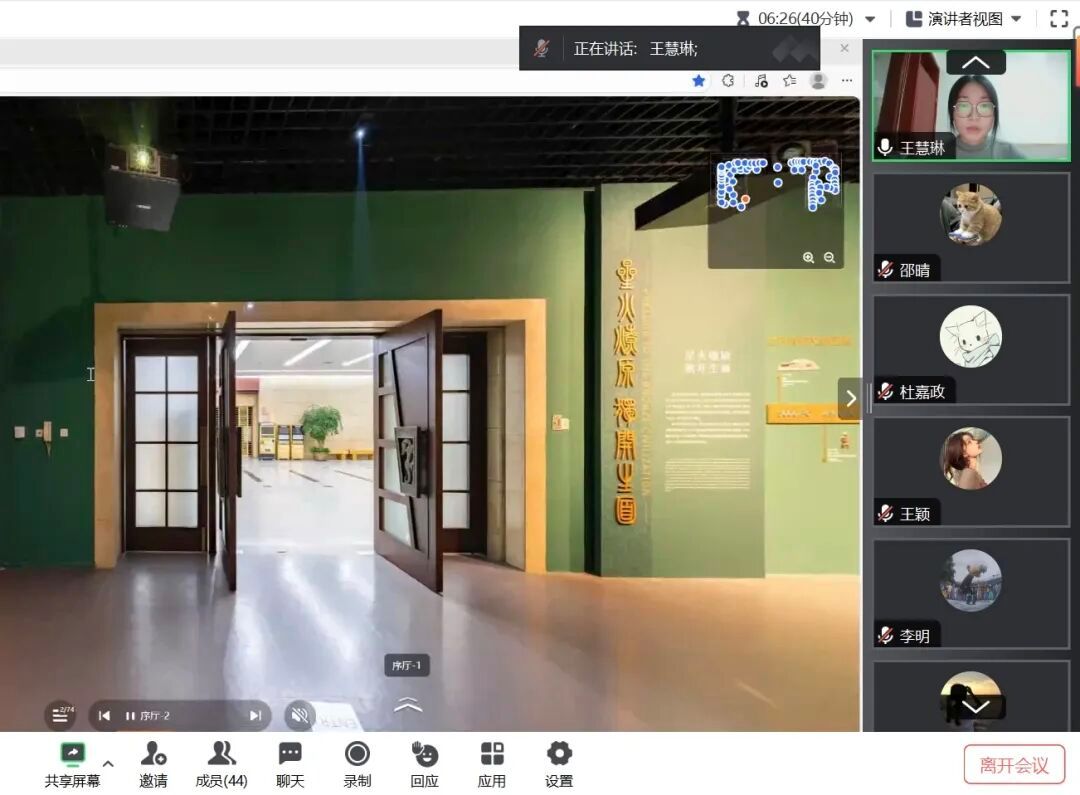Collapse the participant video sidebar arrow
Viewport: 1080px width, 795px height.
(x=849, y=398)
